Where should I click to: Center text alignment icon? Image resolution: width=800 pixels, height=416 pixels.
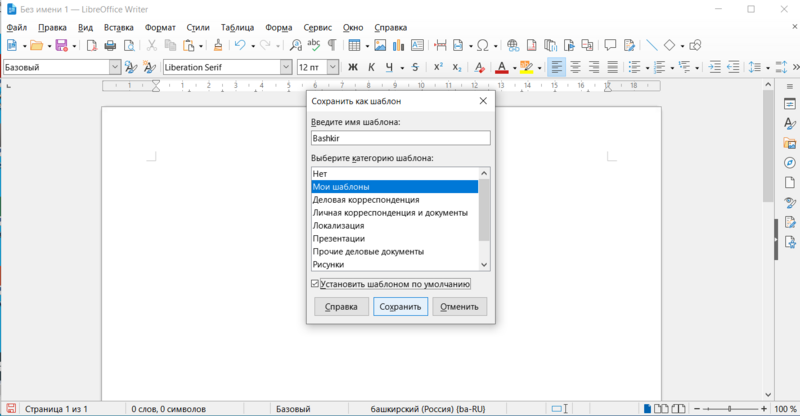pos(575,67)
